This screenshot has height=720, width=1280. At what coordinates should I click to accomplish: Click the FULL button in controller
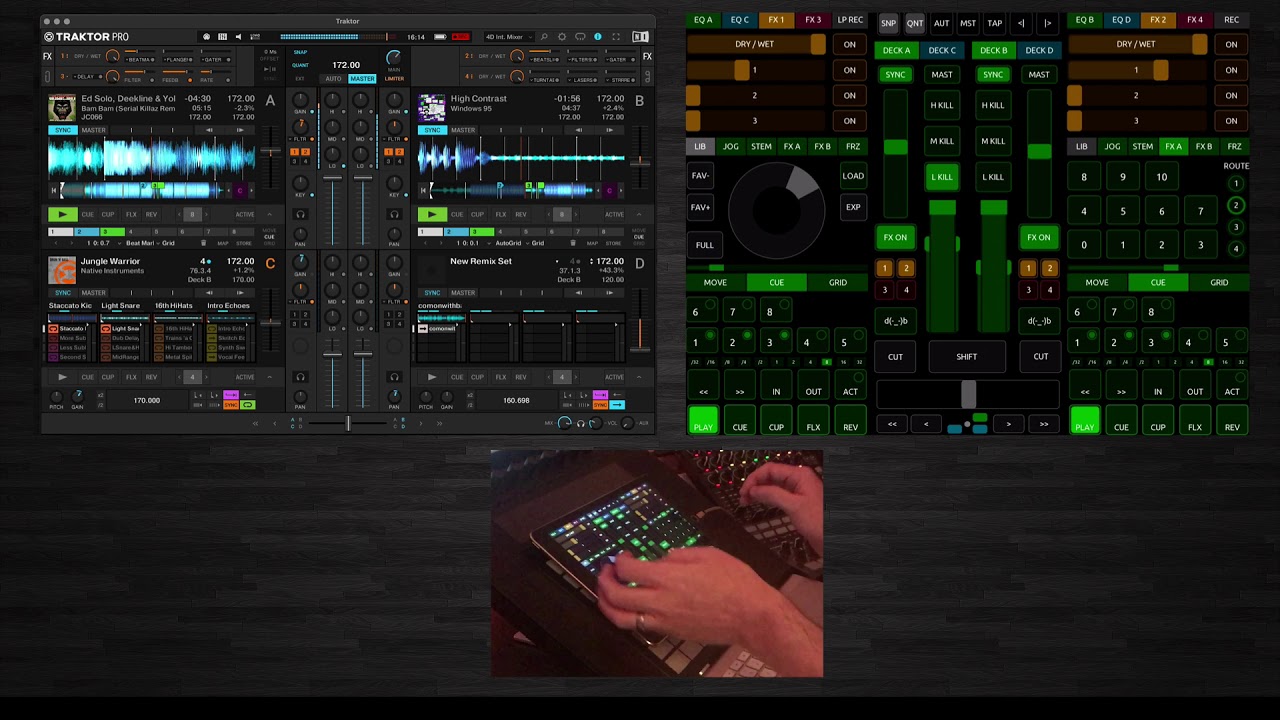point(705,245)
